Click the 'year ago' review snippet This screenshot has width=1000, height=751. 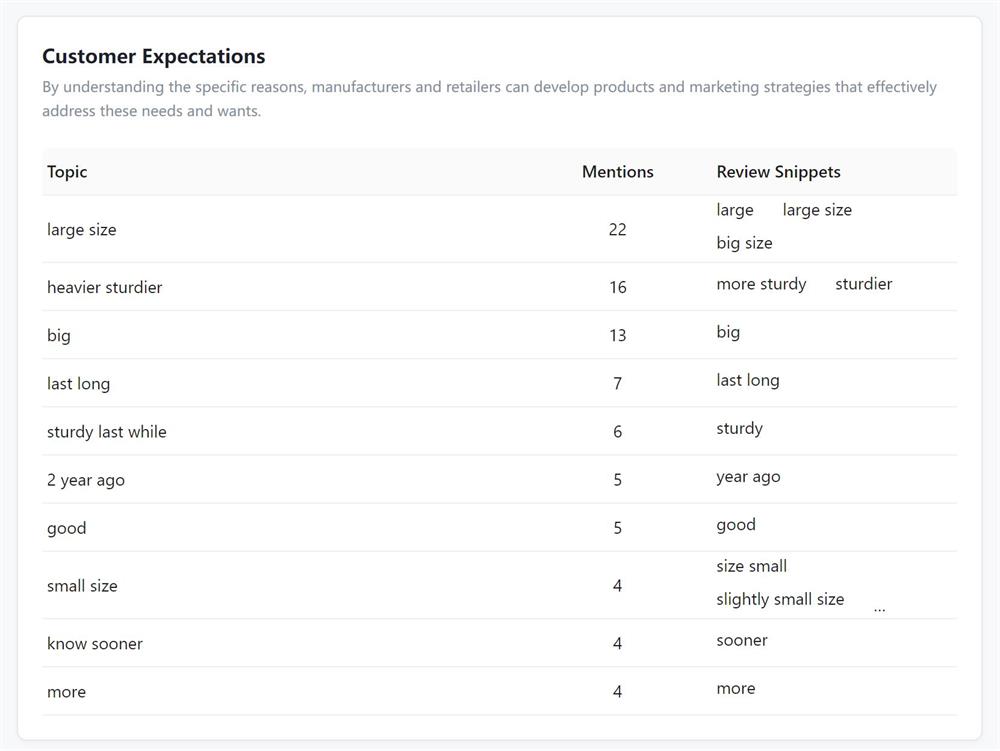coord(748,478)
